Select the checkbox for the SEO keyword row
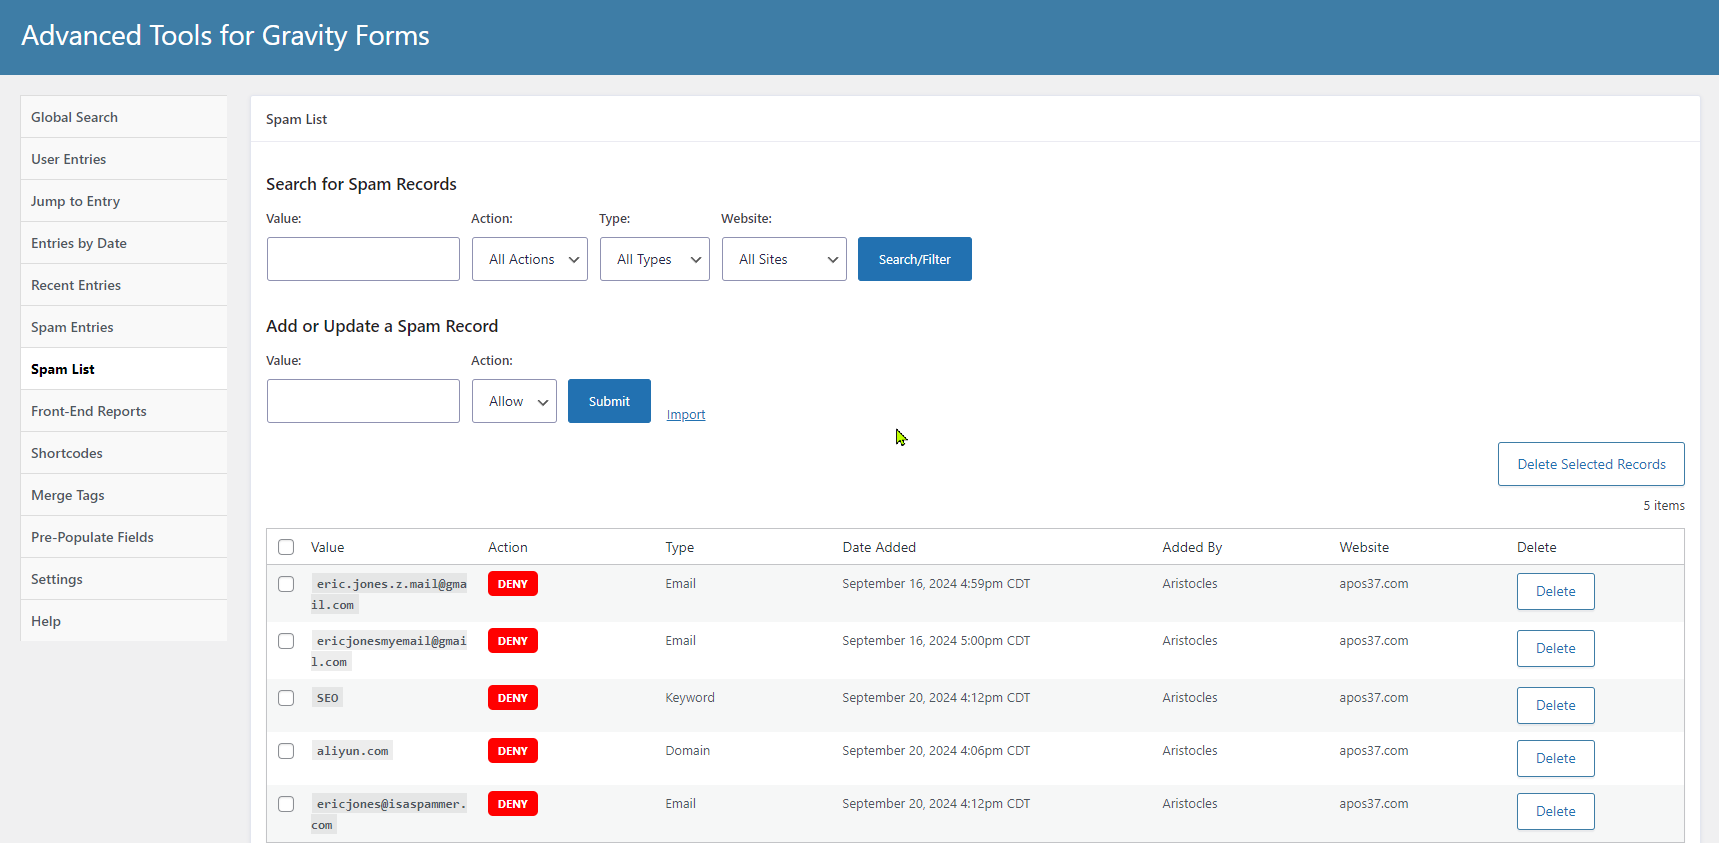This screenshot has height=843, width=1719. click(286, 698)
